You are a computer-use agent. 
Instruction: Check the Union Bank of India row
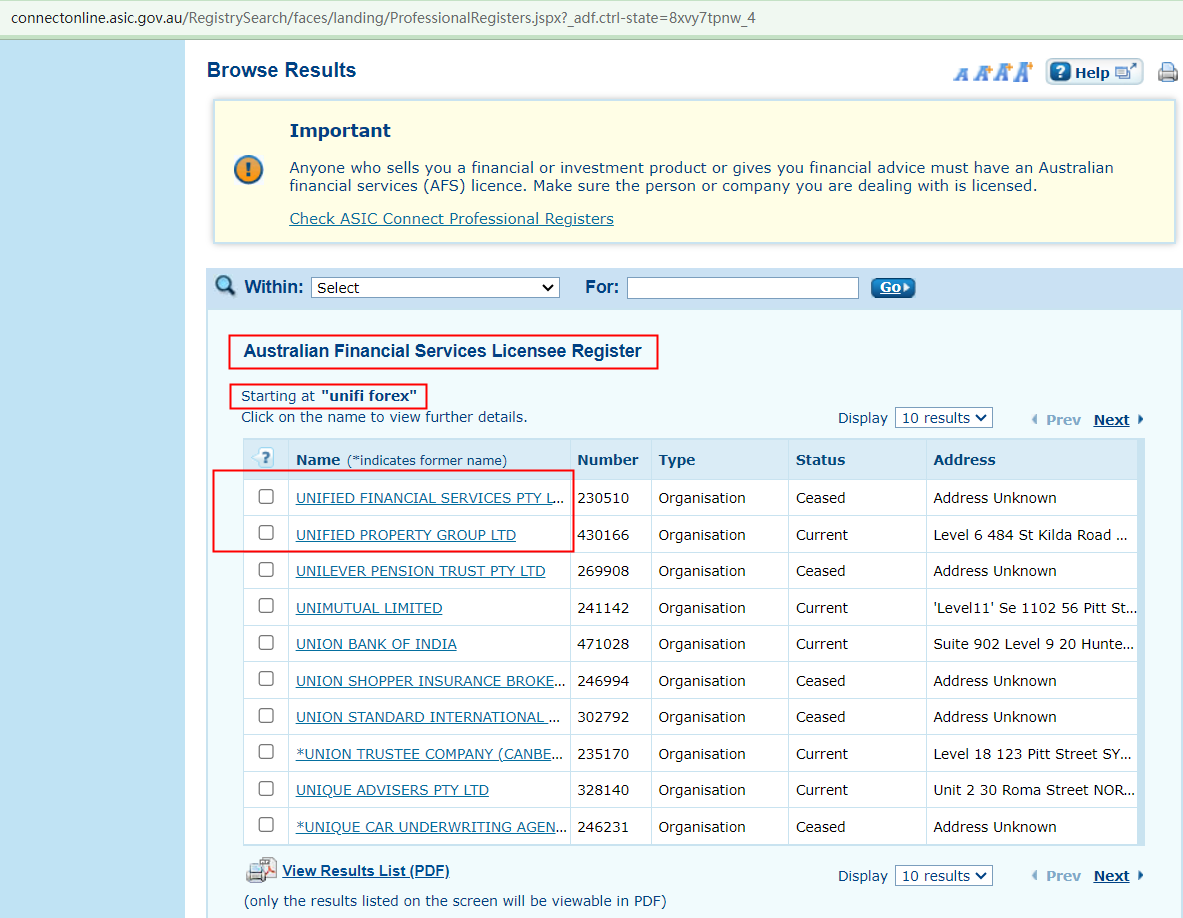coord(266,643)
